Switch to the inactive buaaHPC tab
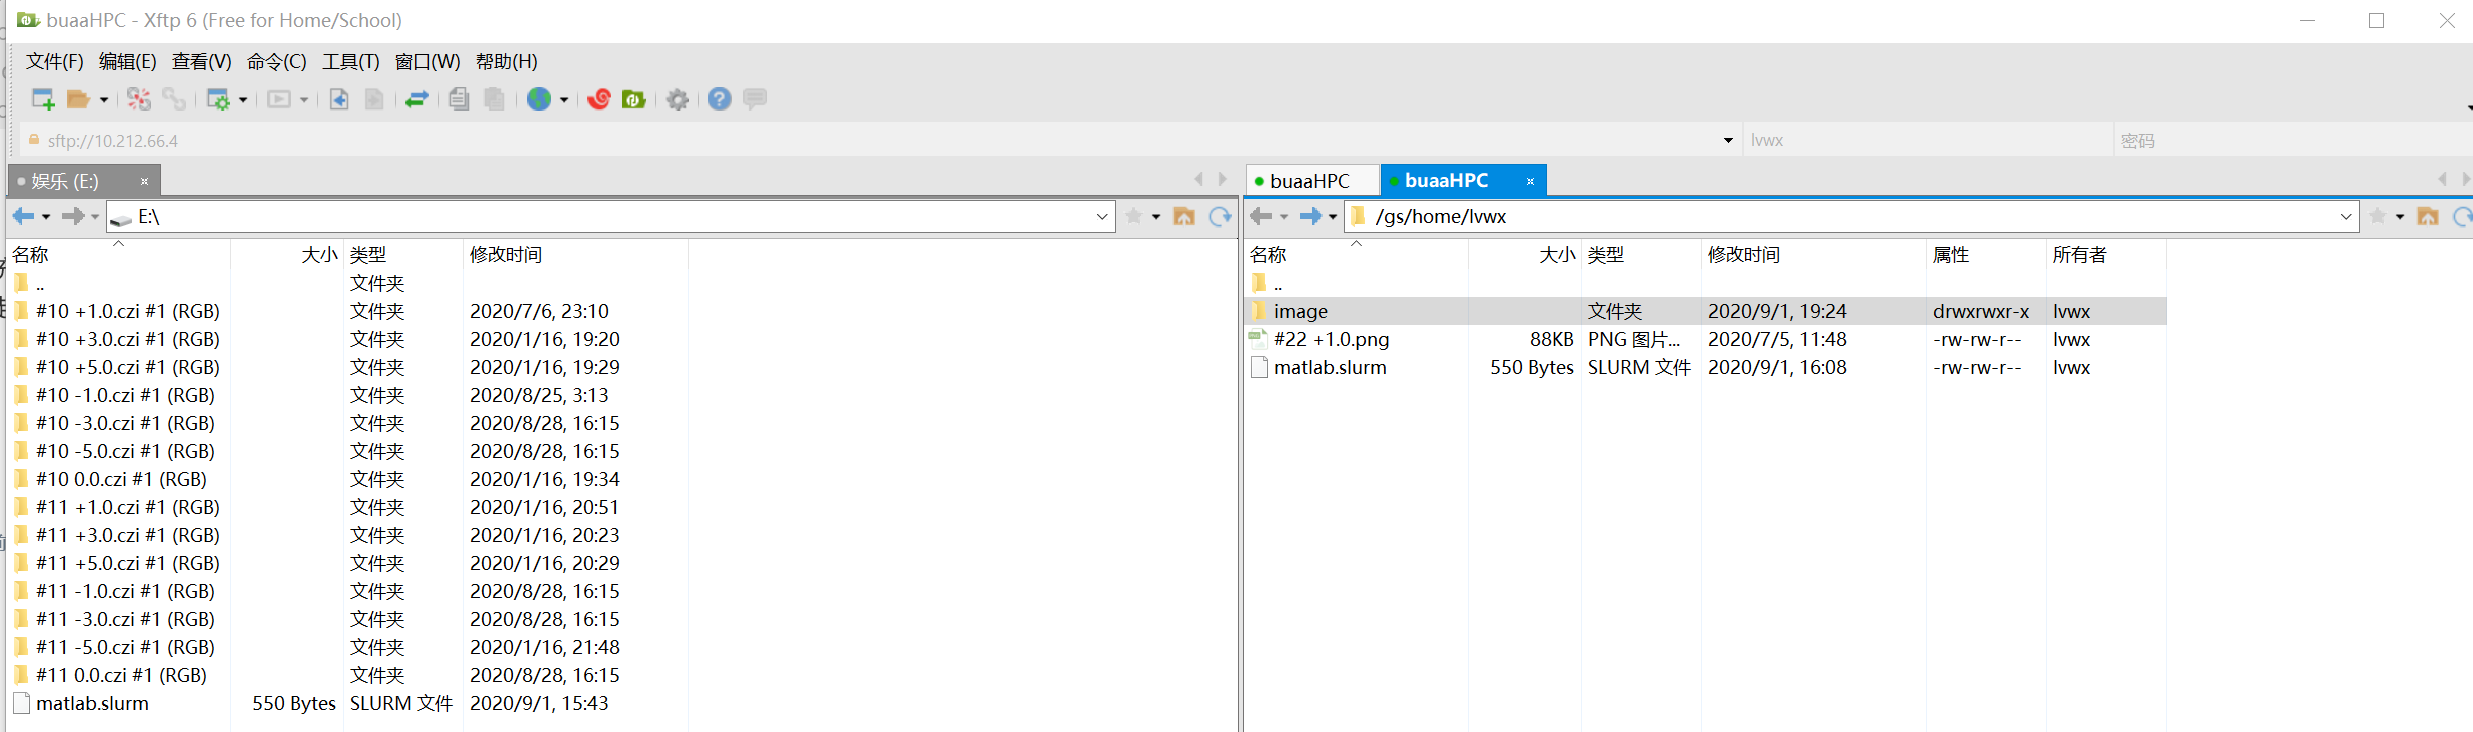Viewport: 2473px width, 732px height. 1312,181
